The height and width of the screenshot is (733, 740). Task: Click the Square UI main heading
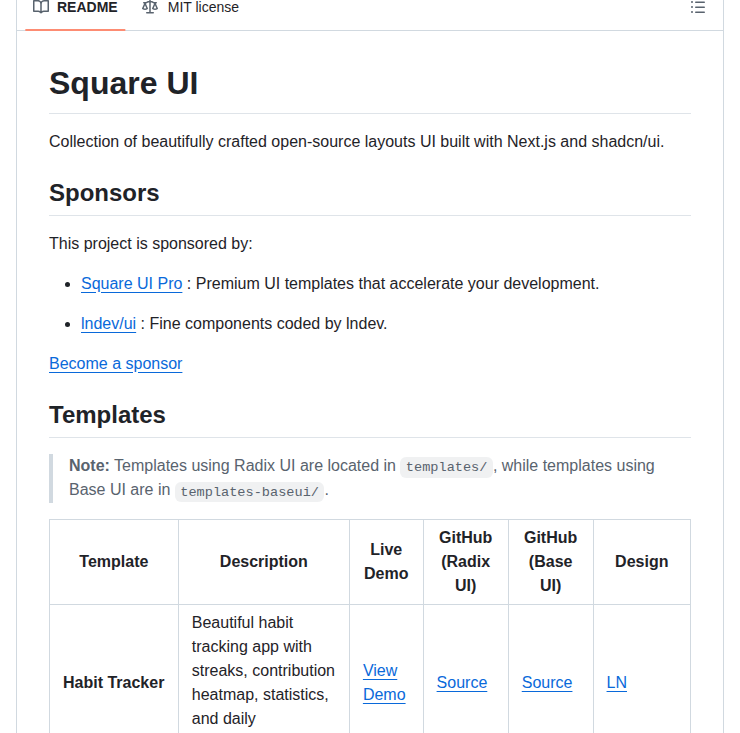pyautogui.click(x=124, y=83)
